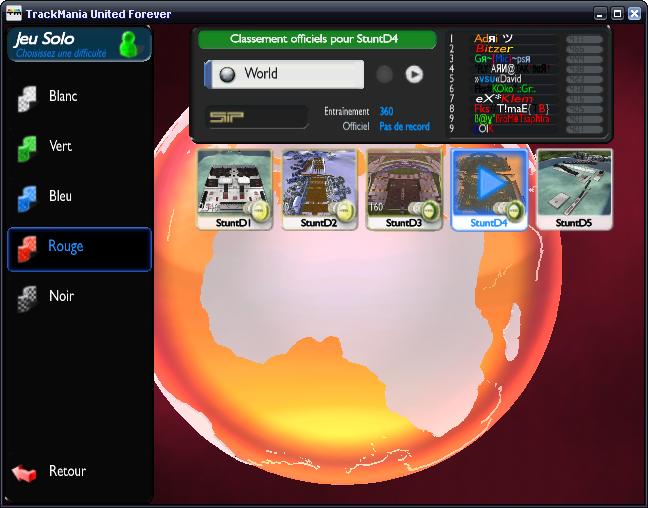Screen dimensions: 648x508
Task: Select top-ranked player in leaderboard
Action: (x=500, y=38)
